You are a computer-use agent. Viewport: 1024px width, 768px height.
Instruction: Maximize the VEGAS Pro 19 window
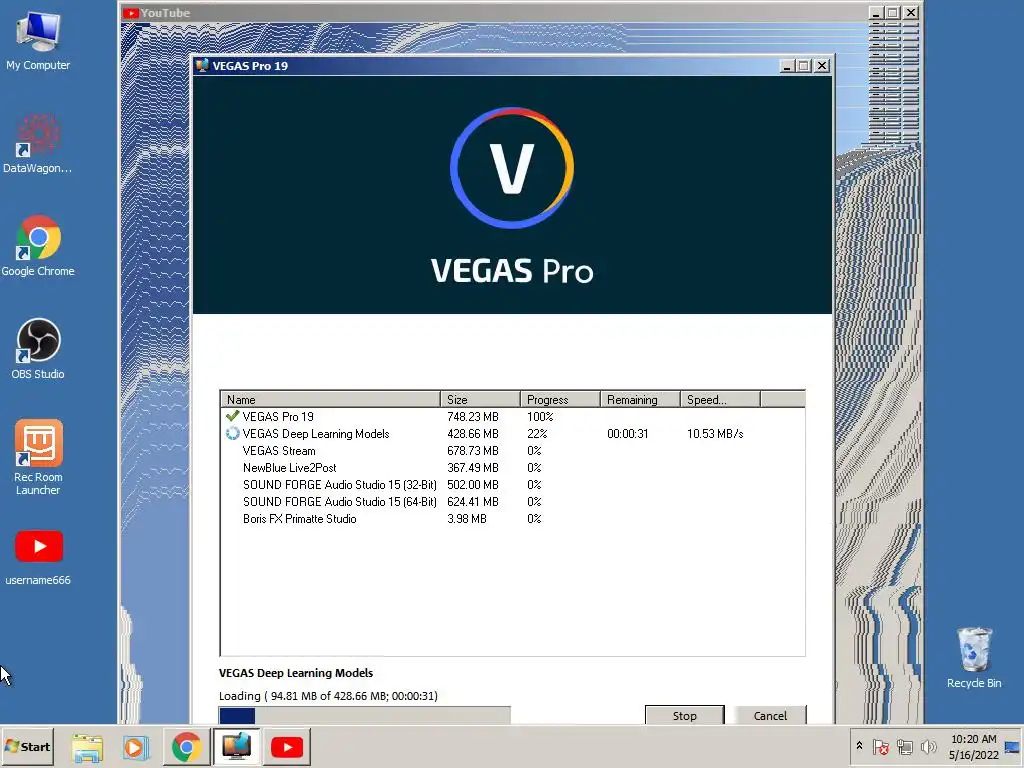[x=804, y=66]
